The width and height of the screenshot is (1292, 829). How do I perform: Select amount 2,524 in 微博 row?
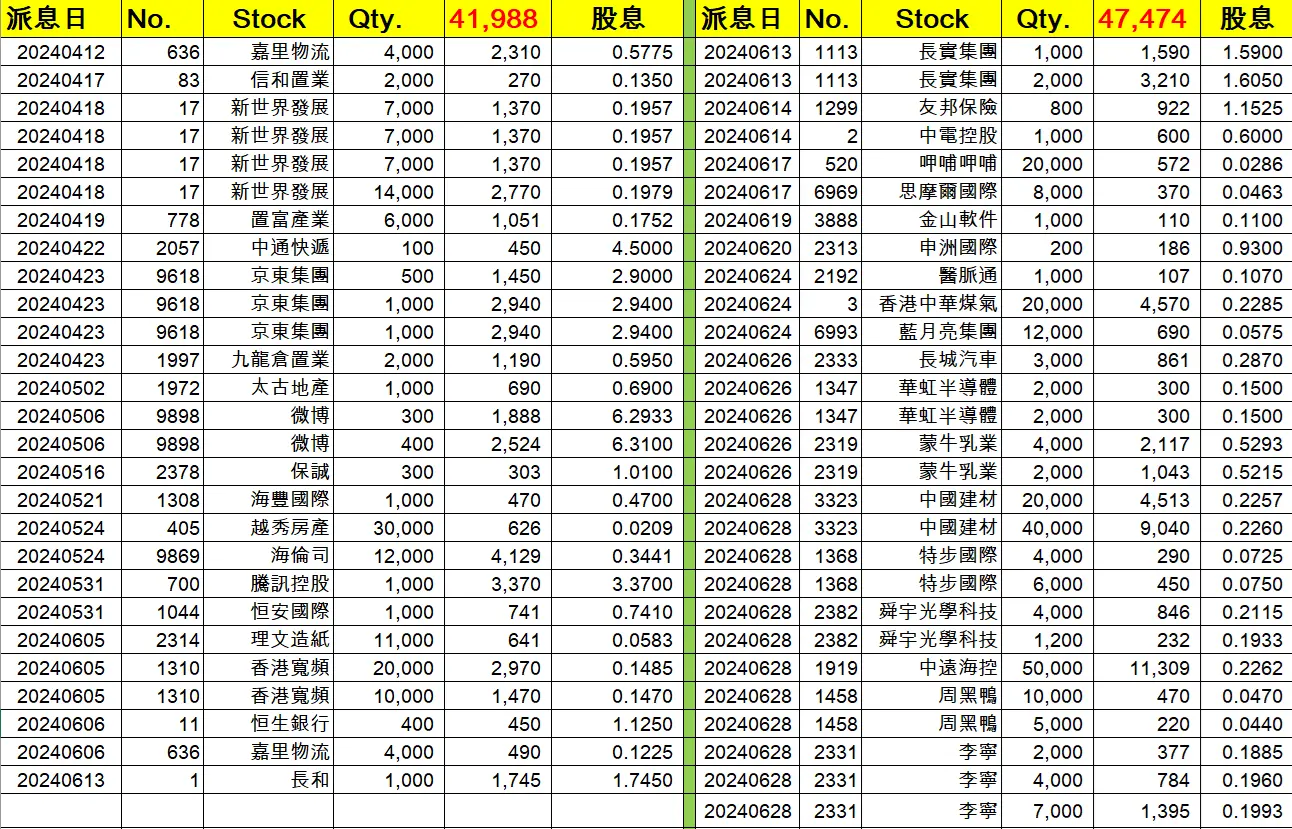click(498, 444)
